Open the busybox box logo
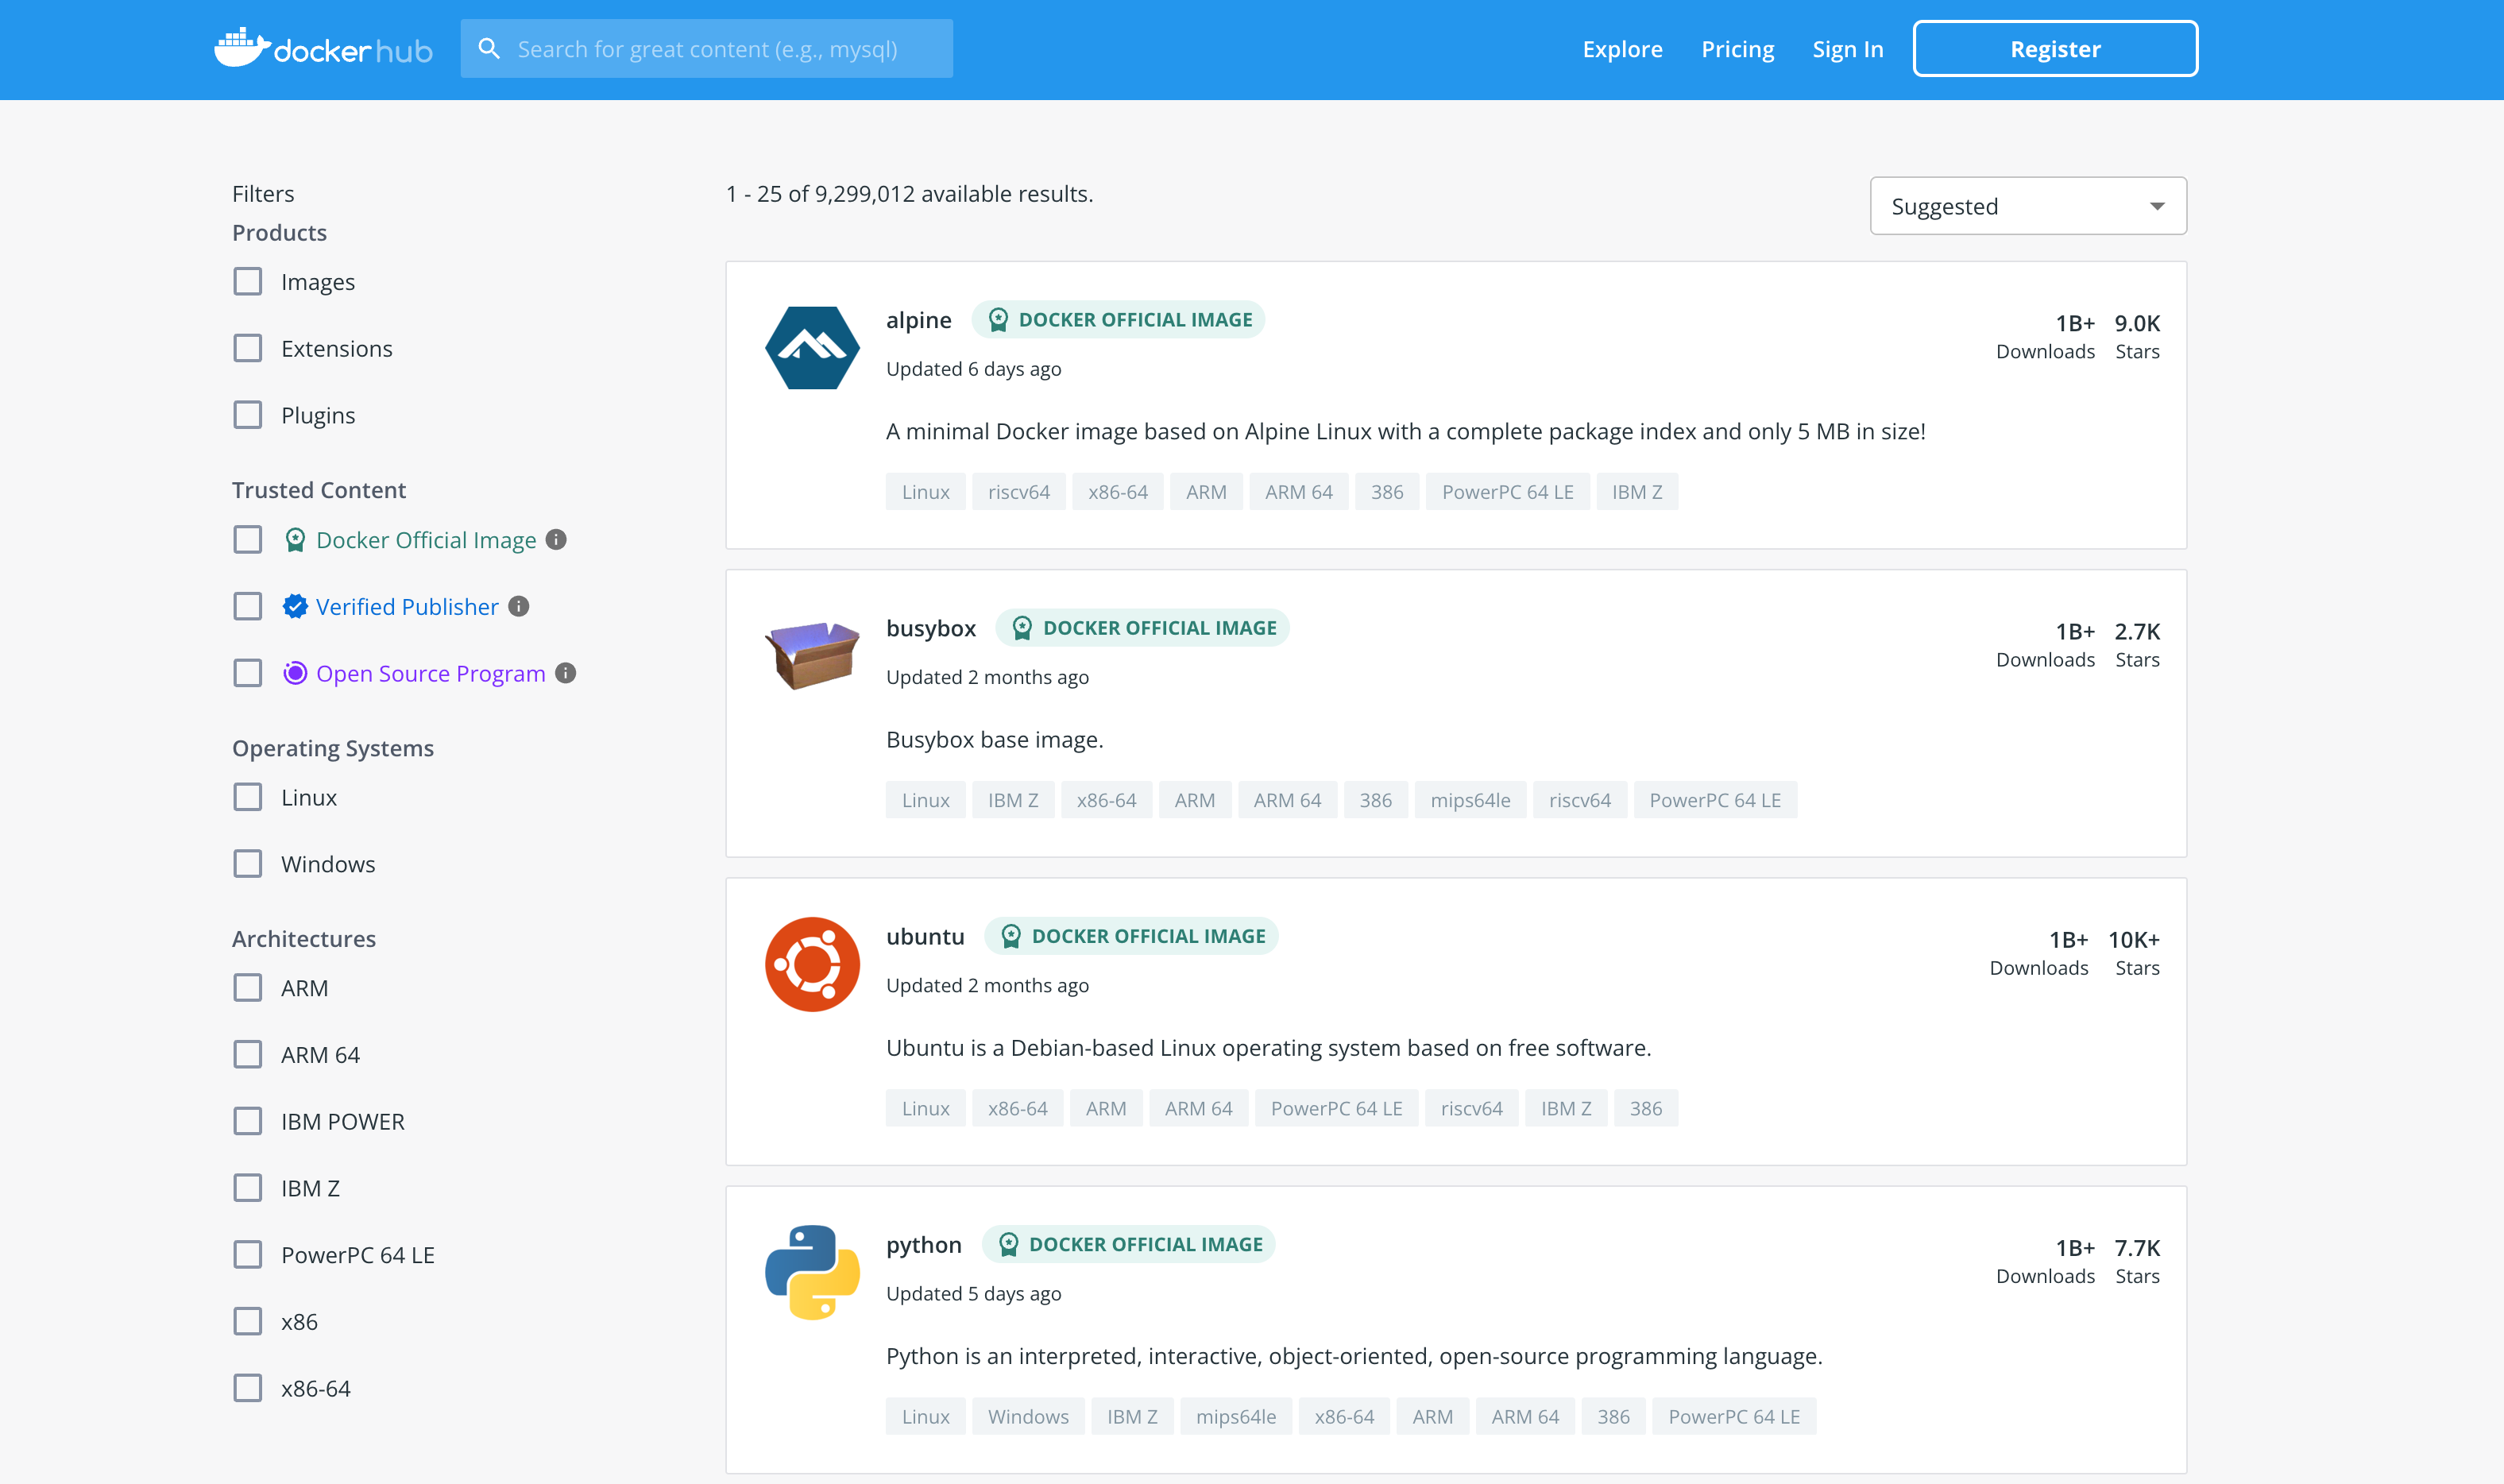Viewport: 2504px width, 1484px height. point(812,655)
